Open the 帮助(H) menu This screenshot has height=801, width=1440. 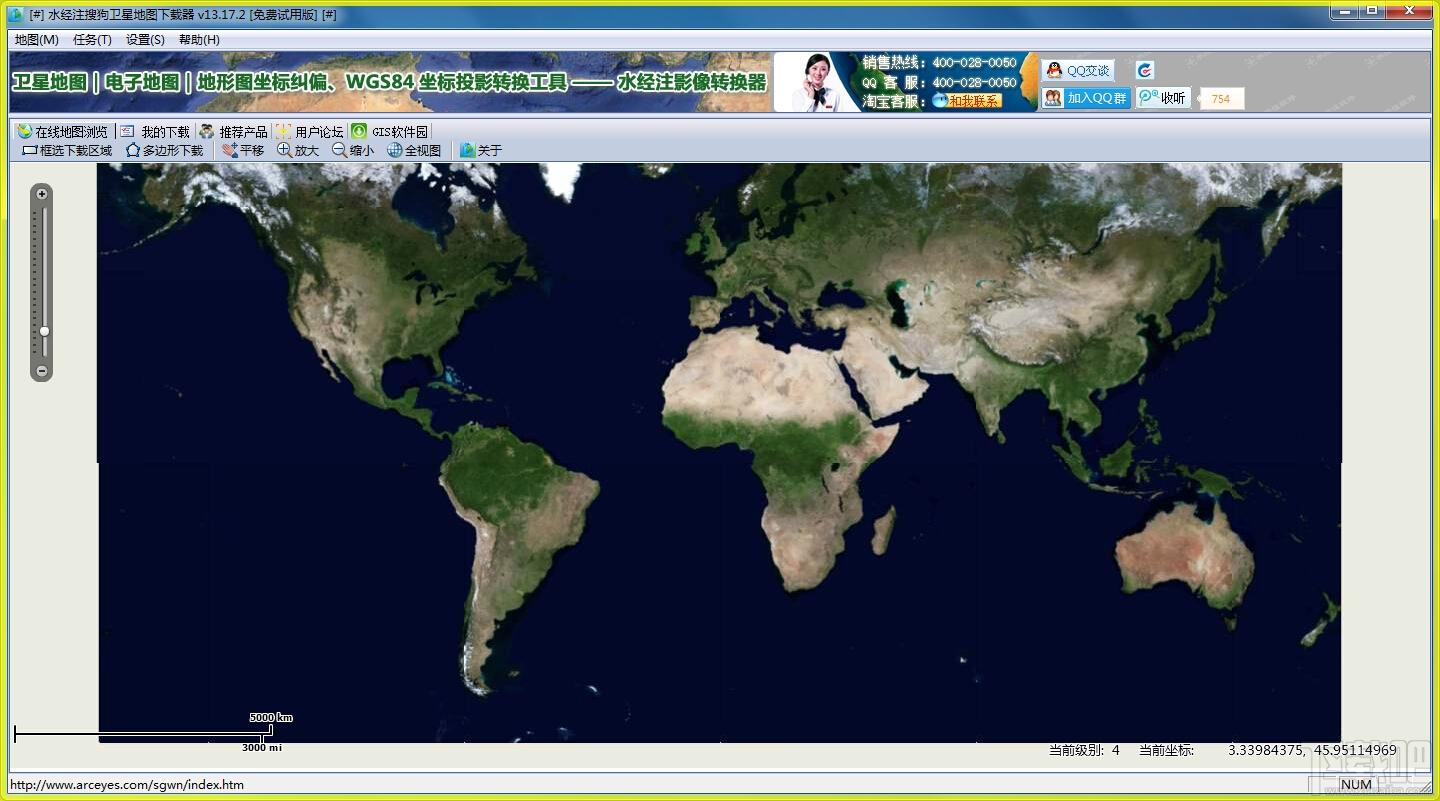click(199, 40)
